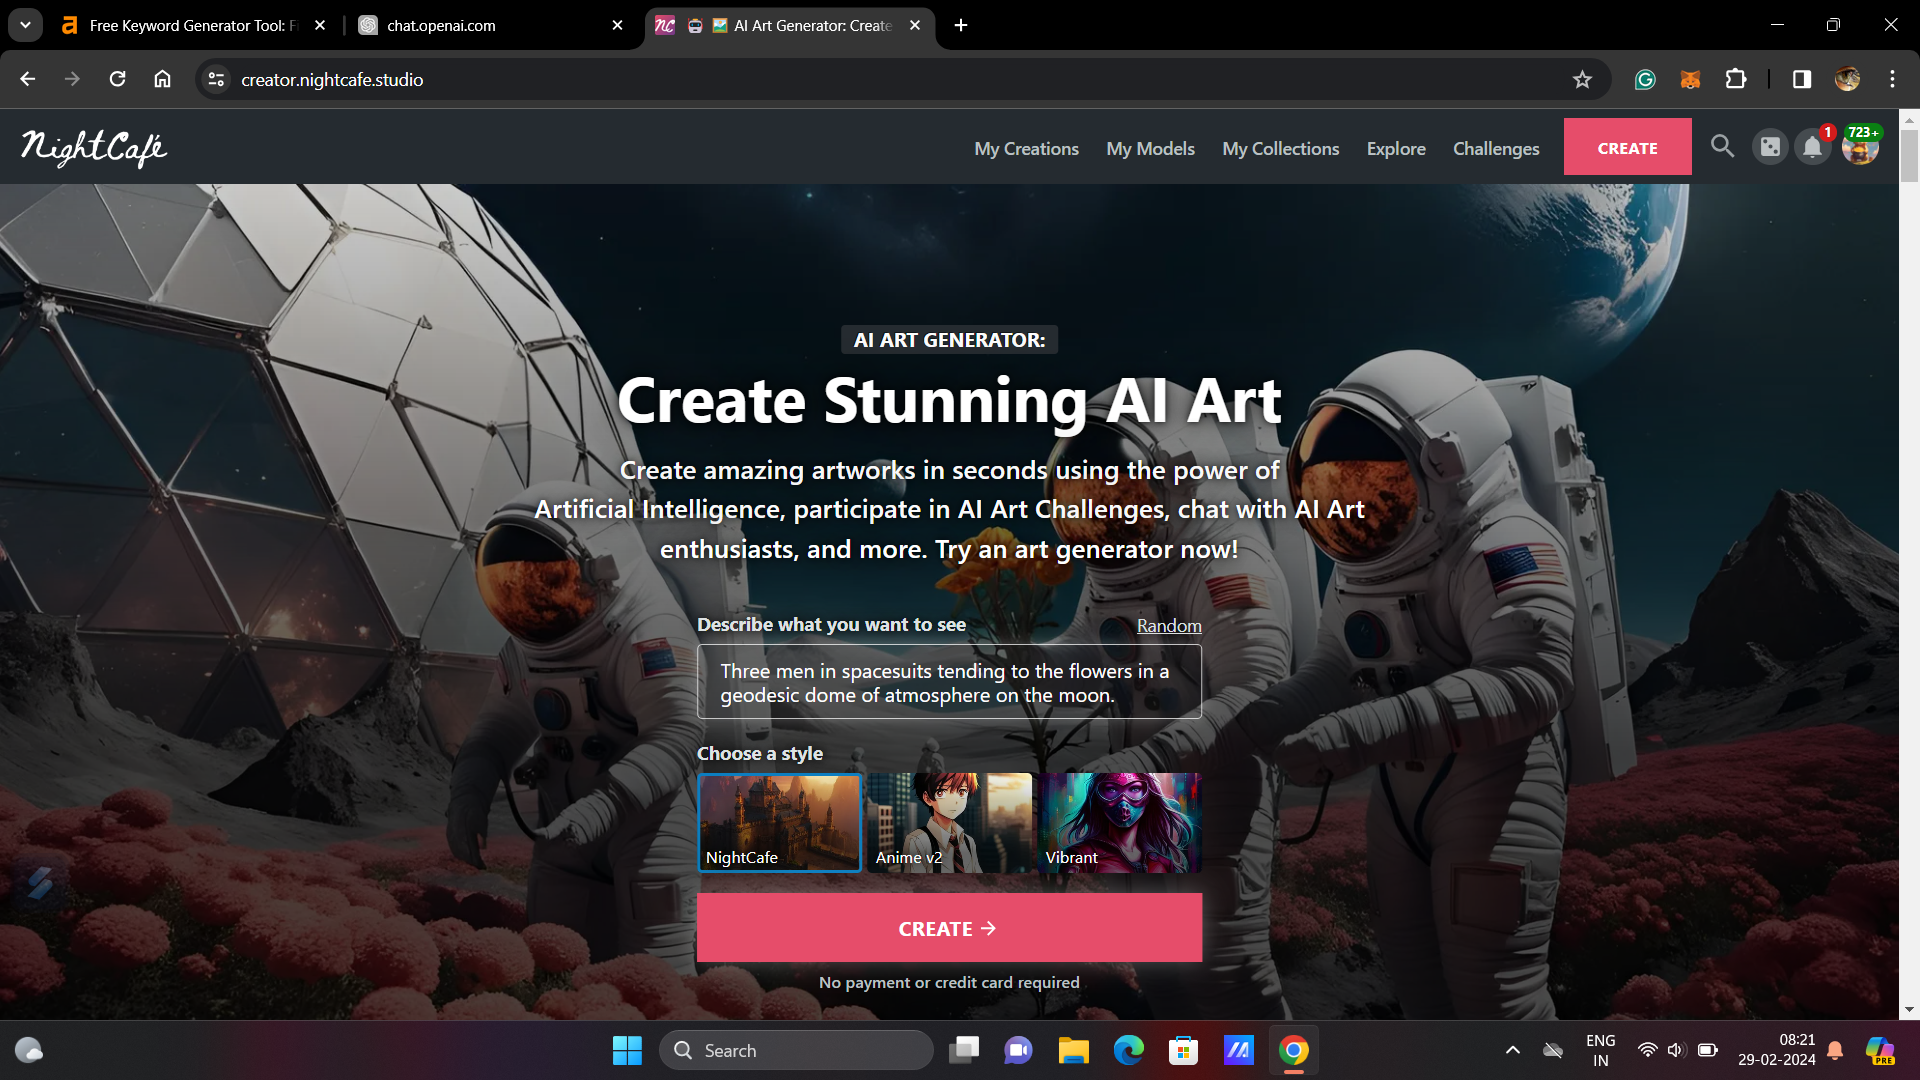Open the tab search chevron
Screen dimensions: 1920x1080
click(x=25, y=25)
